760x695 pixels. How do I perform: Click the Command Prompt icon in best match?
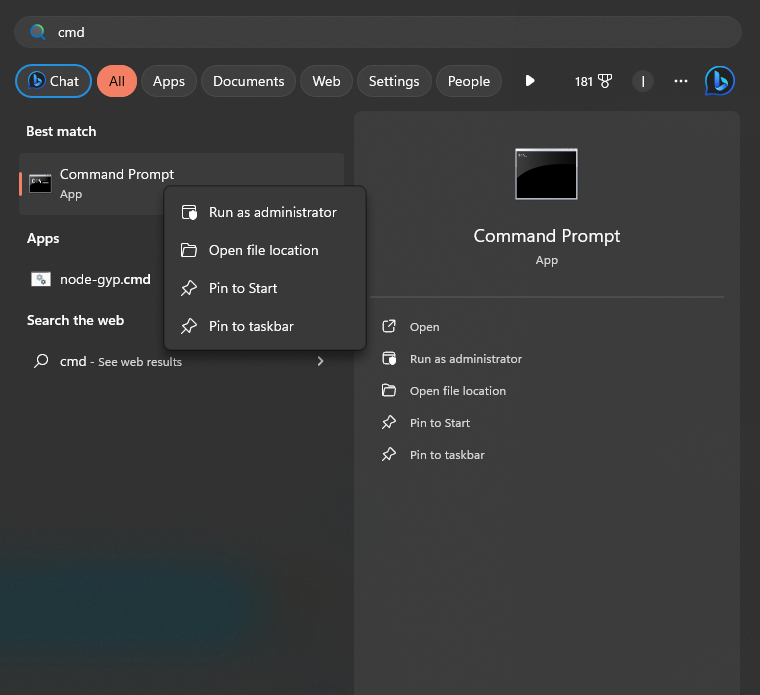(x=40, y=184)
